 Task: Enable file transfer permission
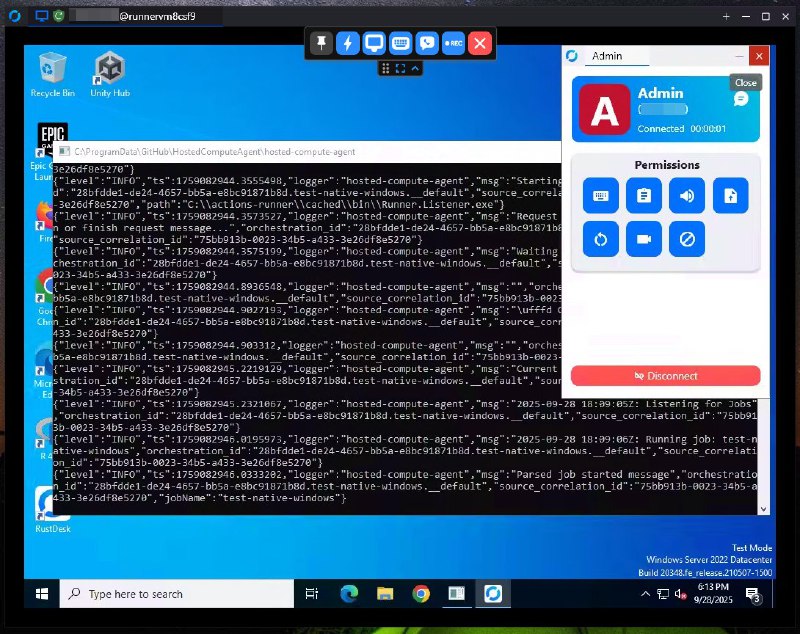[x=731, y=195]
